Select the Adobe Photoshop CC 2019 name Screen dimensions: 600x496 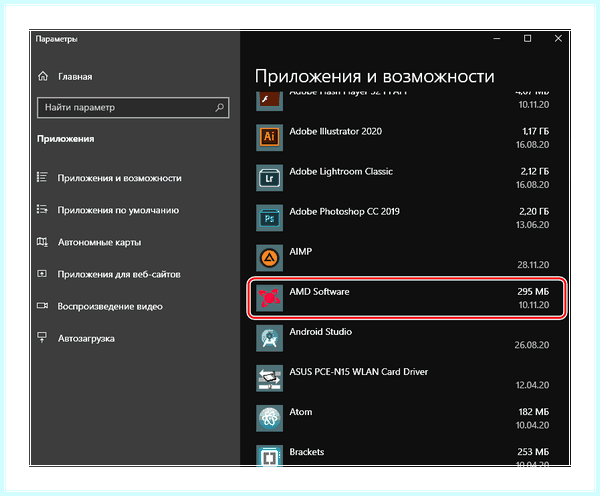click(x=344, y=211)
